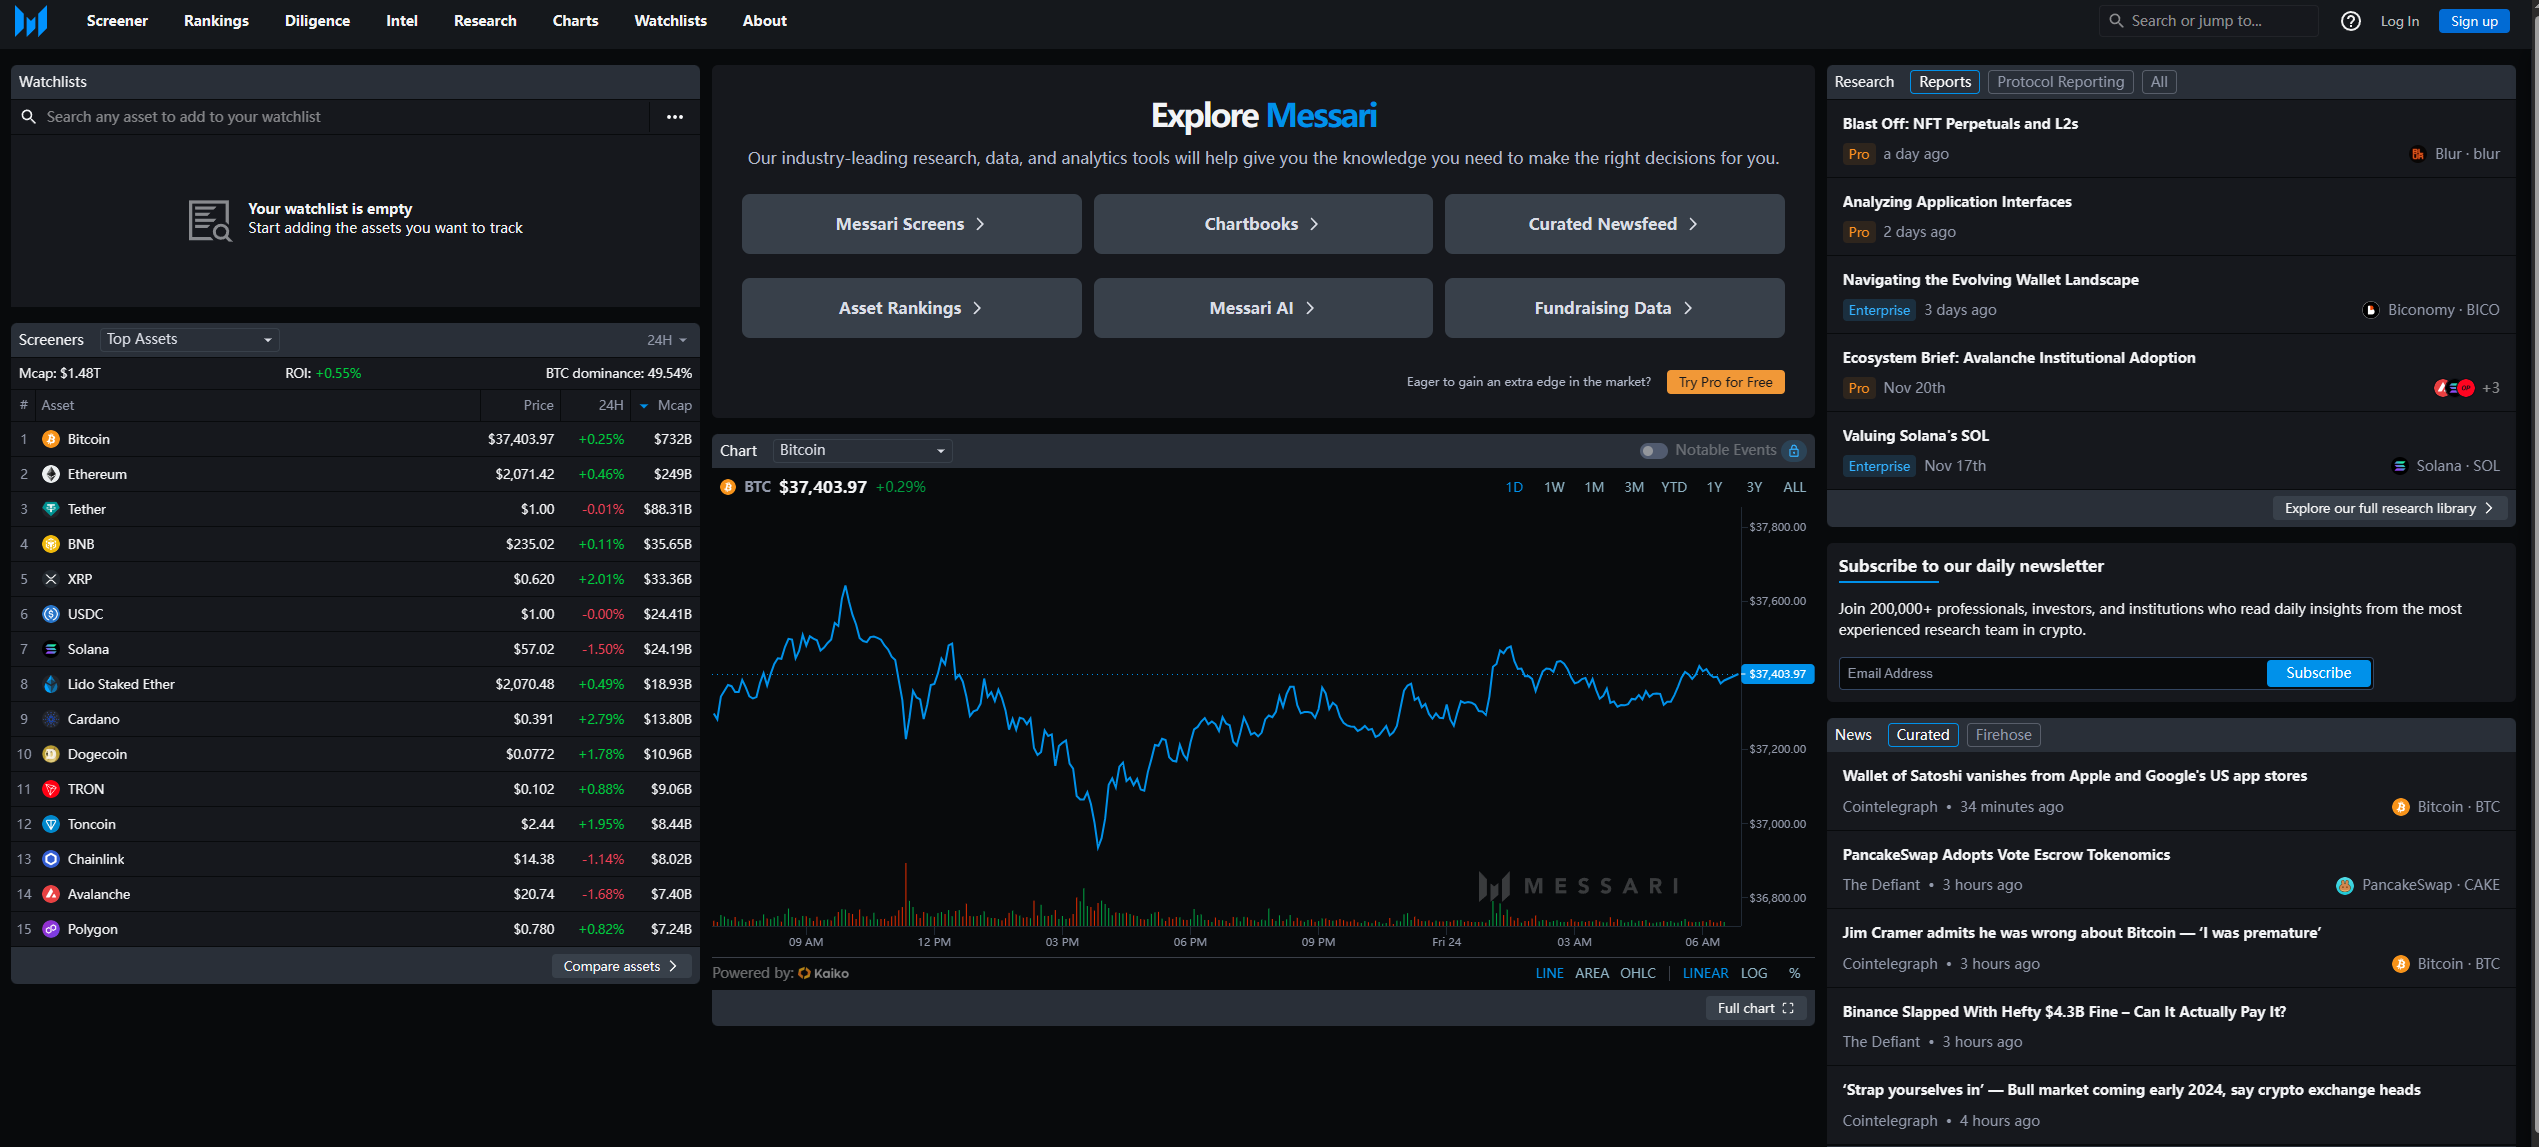Click the Kaiko logo near Powered by
The height and width of the screenshot is (1147, 2539).
pyautogui.click(x=823, y=973)
